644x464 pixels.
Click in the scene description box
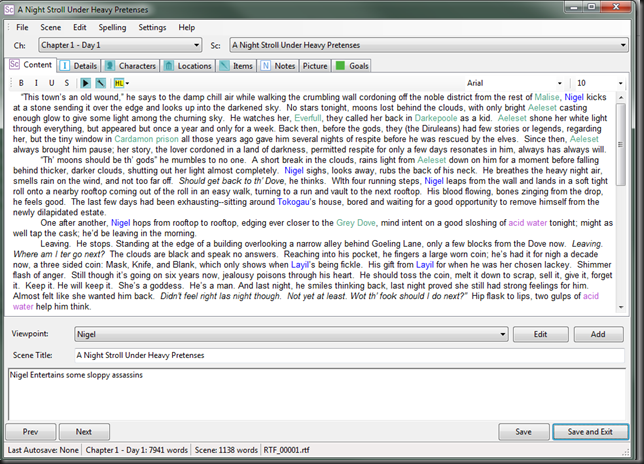point(317,394)
